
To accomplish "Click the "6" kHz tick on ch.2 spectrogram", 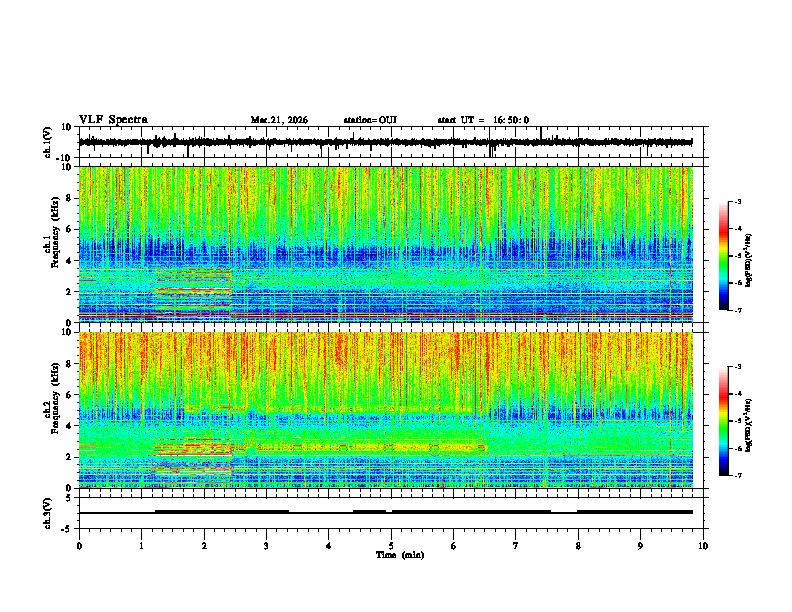I will [x=69, y=395].
